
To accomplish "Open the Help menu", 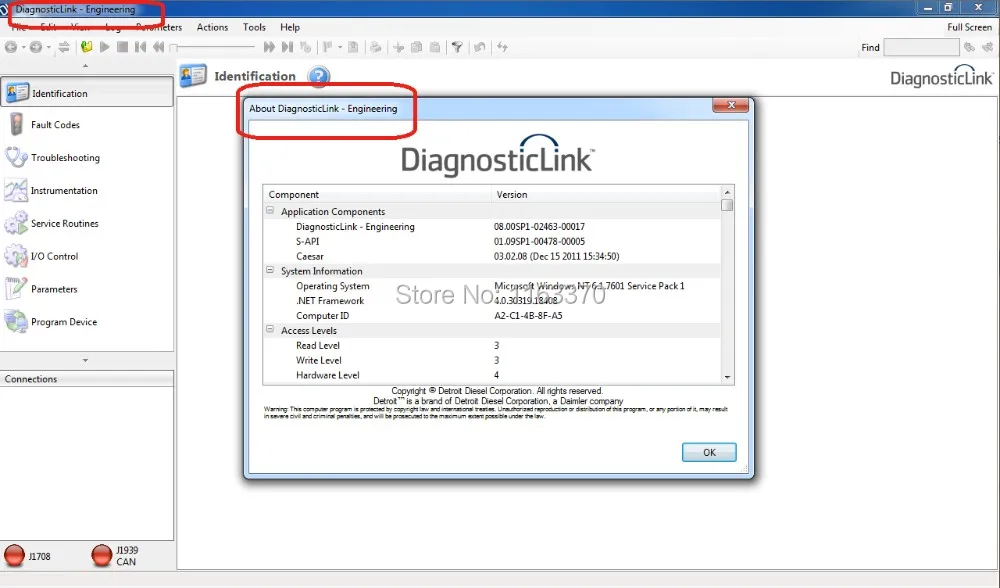I will point(290,27).
